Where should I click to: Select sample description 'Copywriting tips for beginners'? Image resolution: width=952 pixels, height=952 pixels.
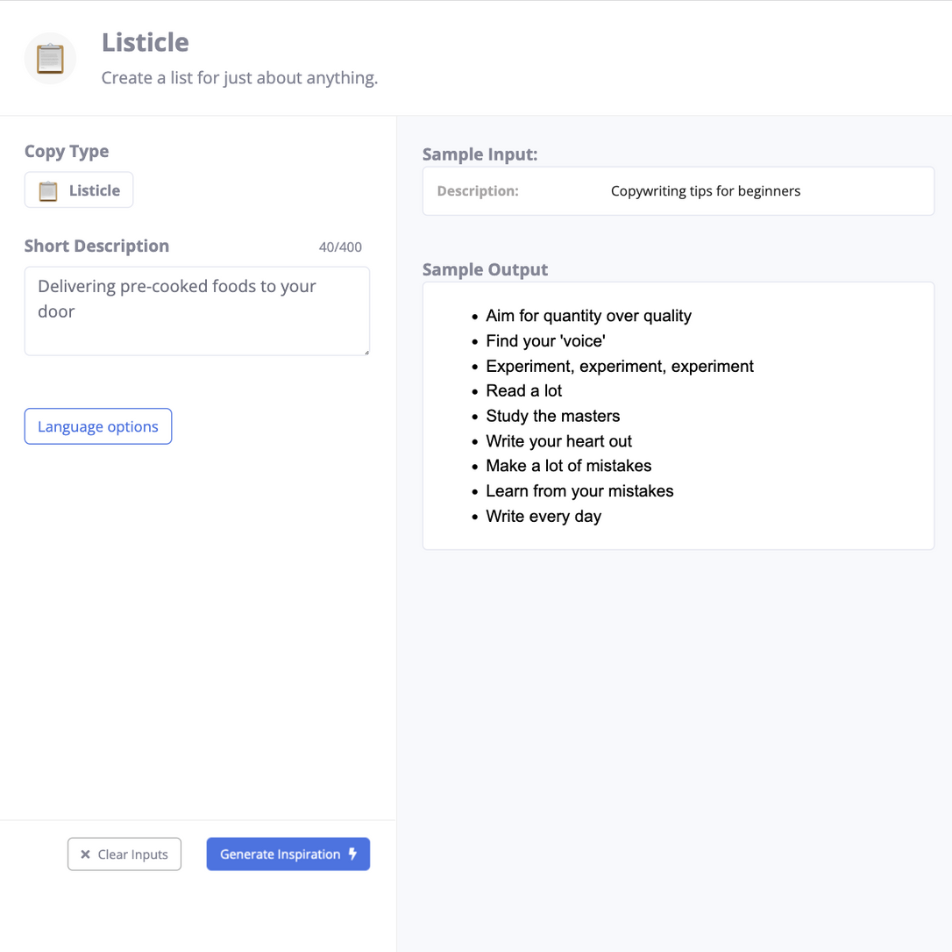click(x=706, y=191)
